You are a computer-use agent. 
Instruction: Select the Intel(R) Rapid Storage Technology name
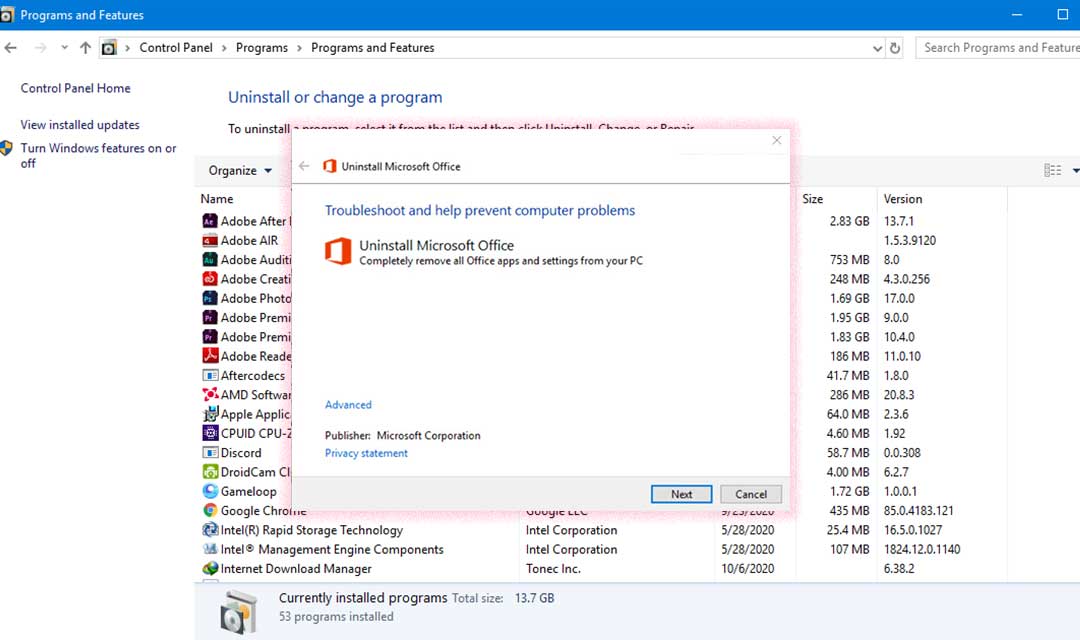pos(311,530)
